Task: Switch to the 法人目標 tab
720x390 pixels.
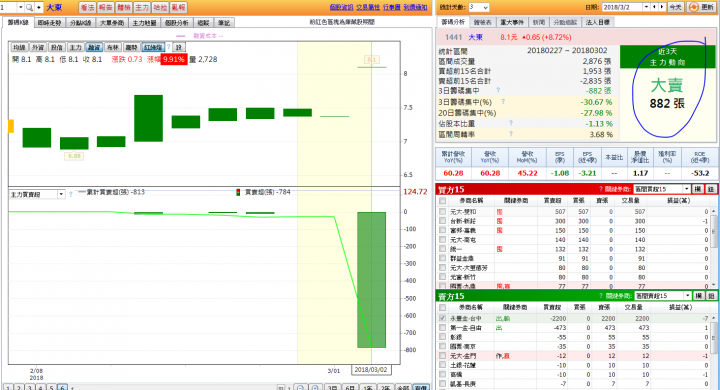Action: click(598, 22)
